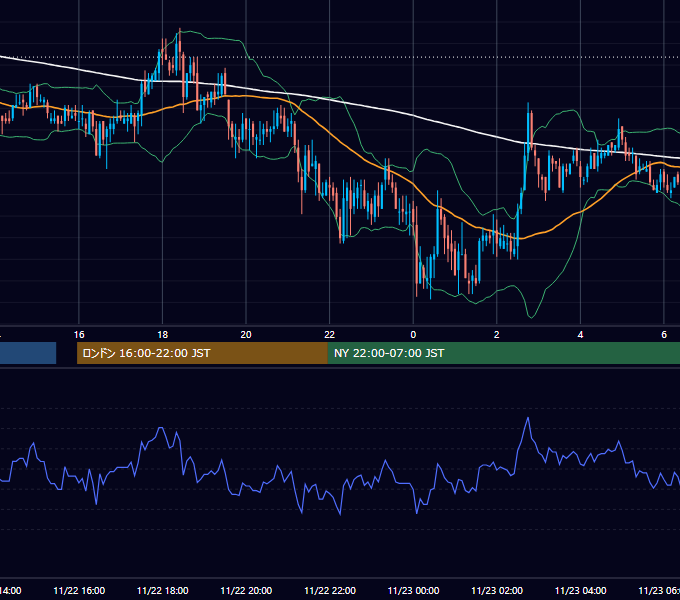Click the 0 hour label on upper axis
680x600 pixels.
click(413, 335)
